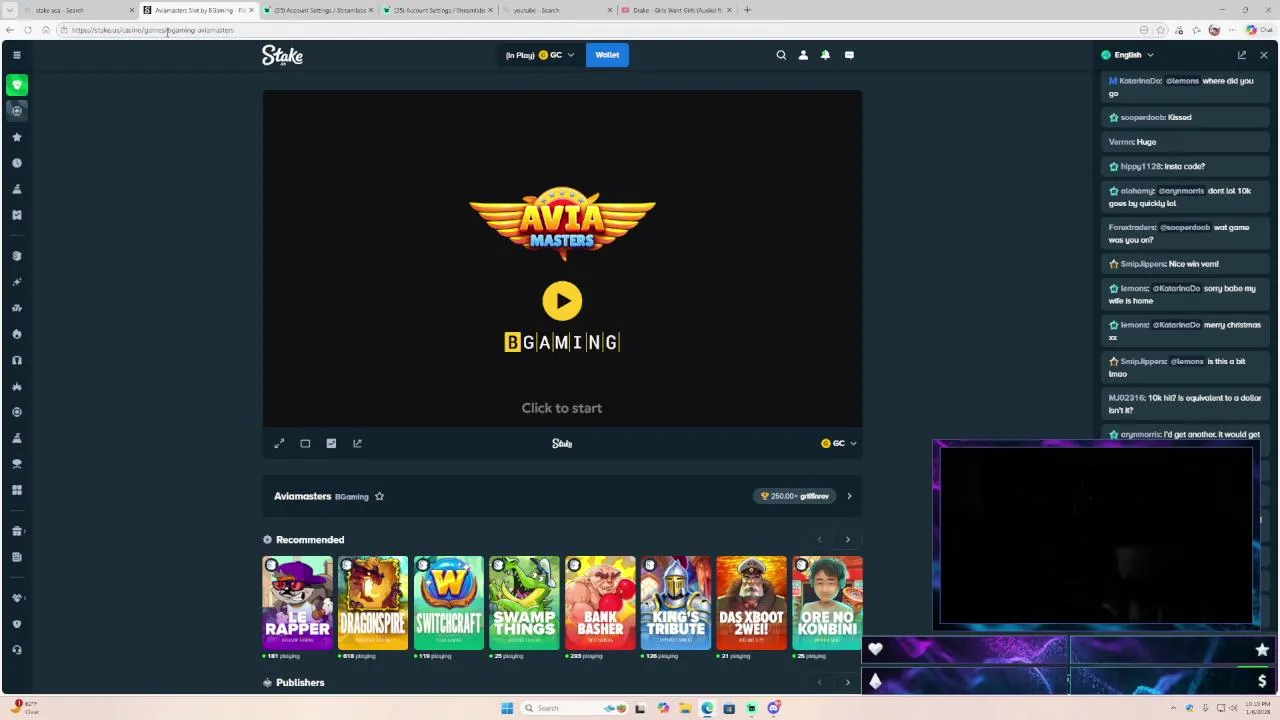Open the GC currency selector below game
Image resolution: width=1280 pixels, height=720 pixels.
[839, 443]
